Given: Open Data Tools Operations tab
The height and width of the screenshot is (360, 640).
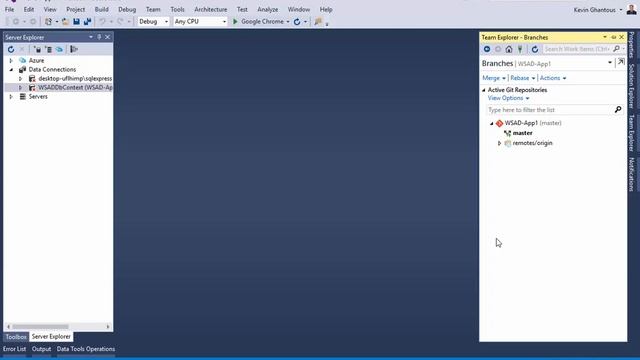Looking at the screenshot, I should (x=86, y=349).
